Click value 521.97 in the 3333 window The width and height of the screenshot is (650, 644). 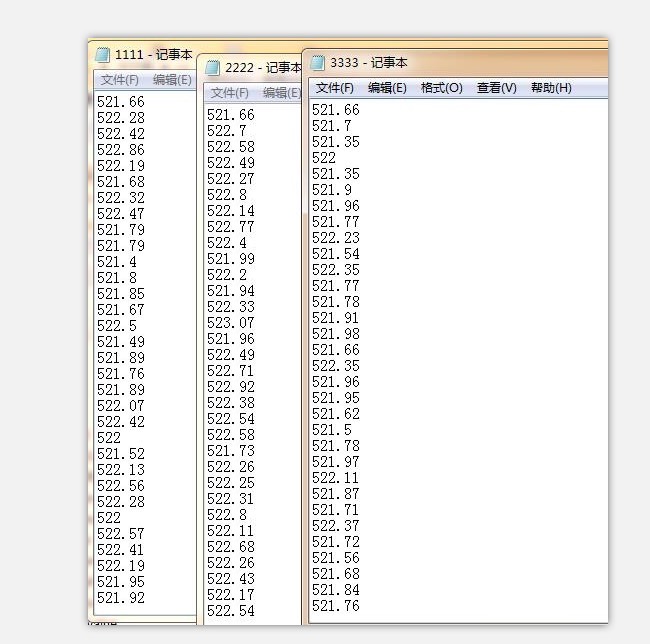tap(336, 462)
